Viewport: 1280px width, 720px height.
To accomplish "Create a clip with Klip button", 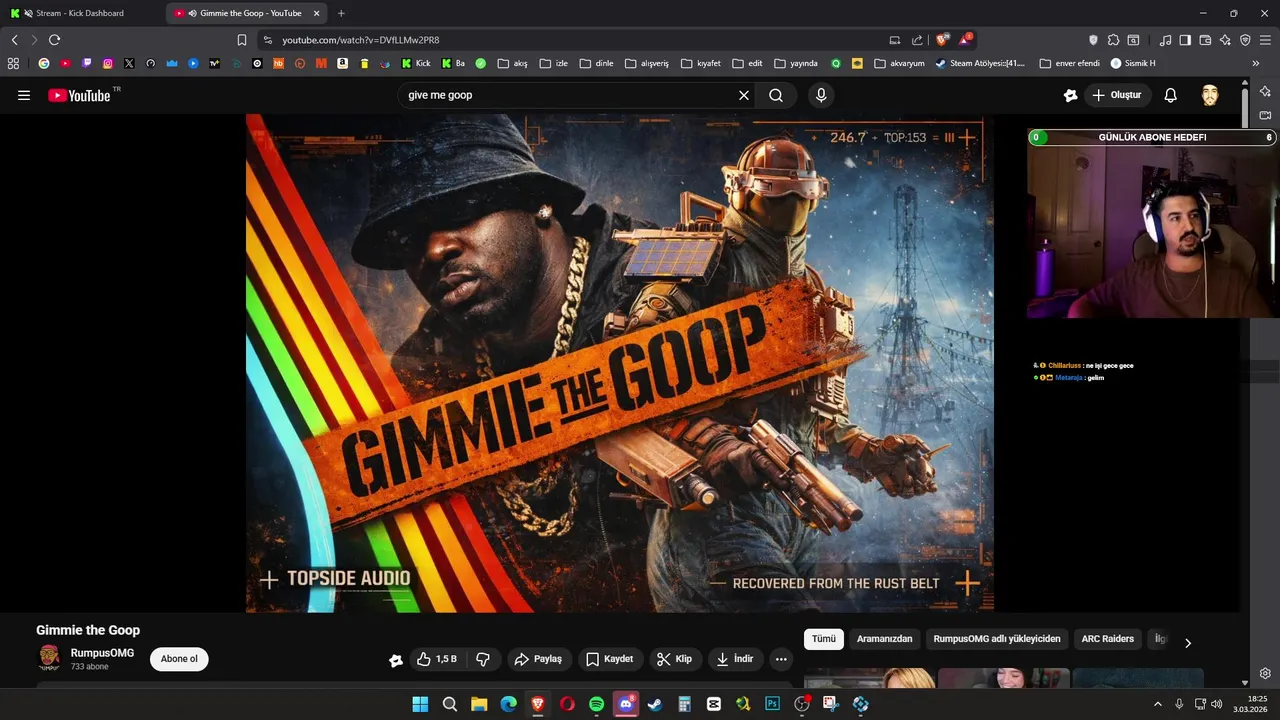I will point(674,659).
